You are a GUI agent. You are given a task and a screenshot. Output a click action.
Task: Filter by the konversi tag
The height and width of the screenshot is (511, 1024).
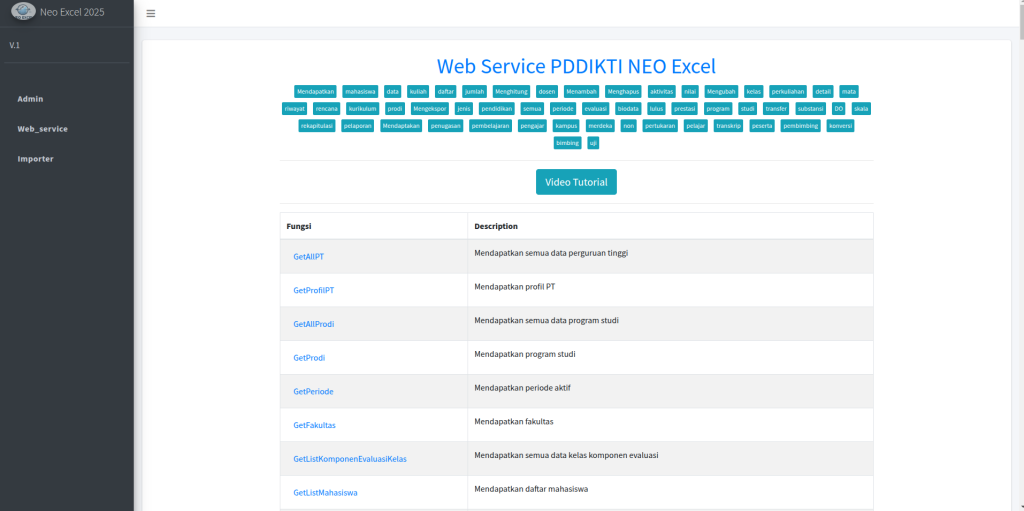coord(840,125)
